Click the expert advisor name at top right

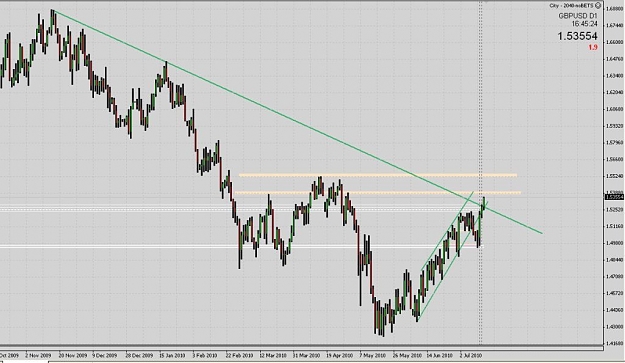pos(572,6)
